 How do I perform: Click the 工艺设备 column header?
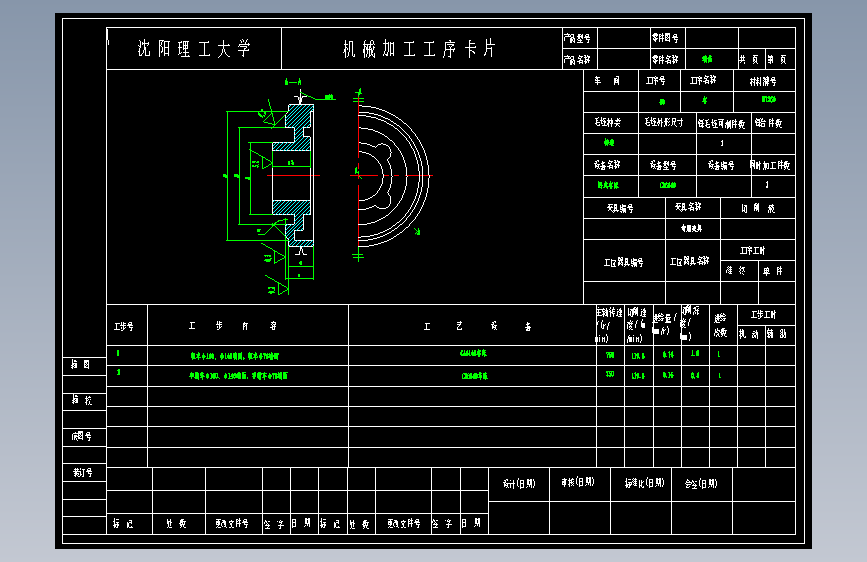[x=472, y=326]
